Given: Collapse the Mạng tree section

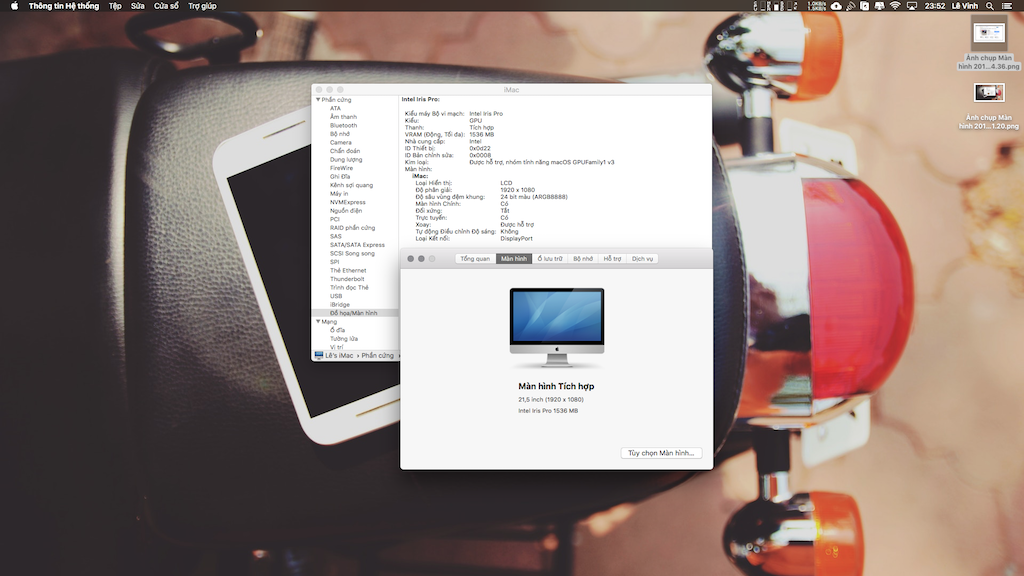Looking at the screenshot, I should (318, 321).
